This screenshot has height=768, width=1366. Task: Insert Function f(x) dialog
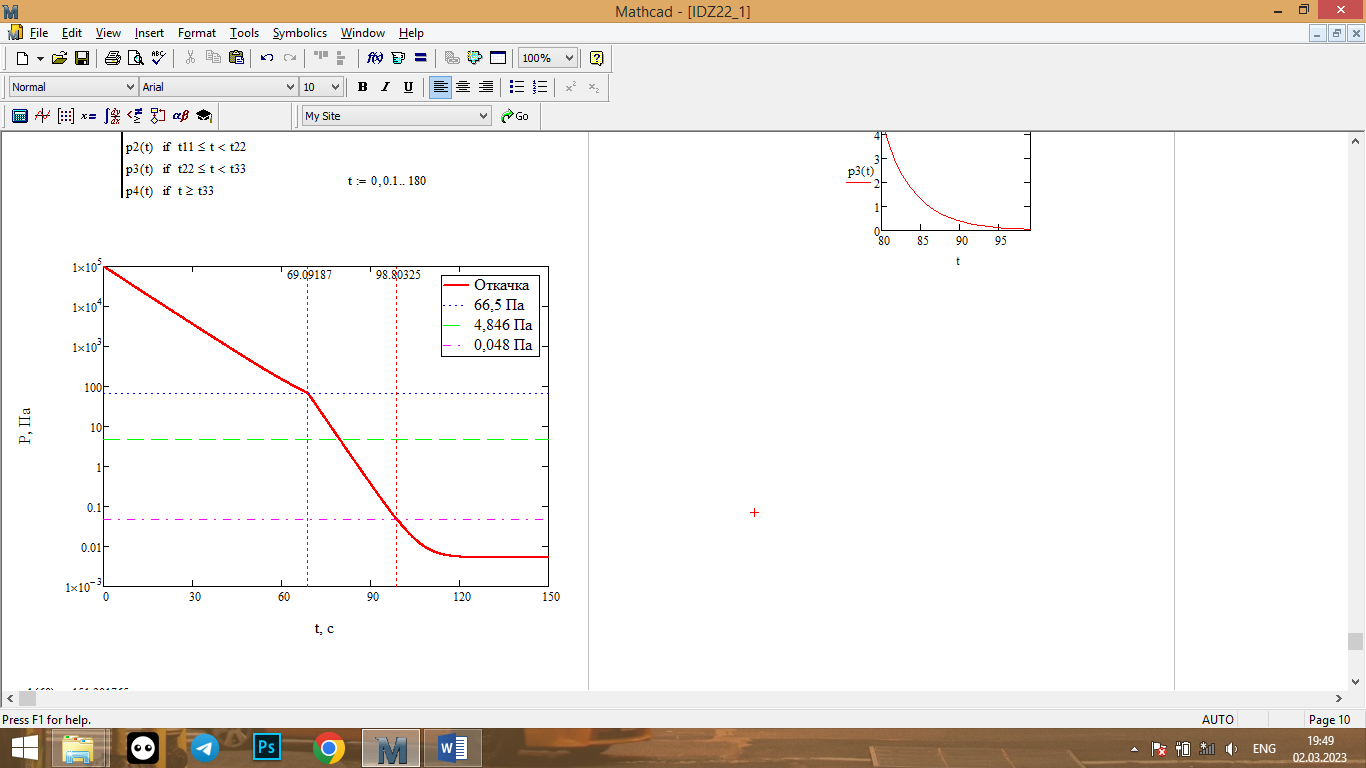376,58
